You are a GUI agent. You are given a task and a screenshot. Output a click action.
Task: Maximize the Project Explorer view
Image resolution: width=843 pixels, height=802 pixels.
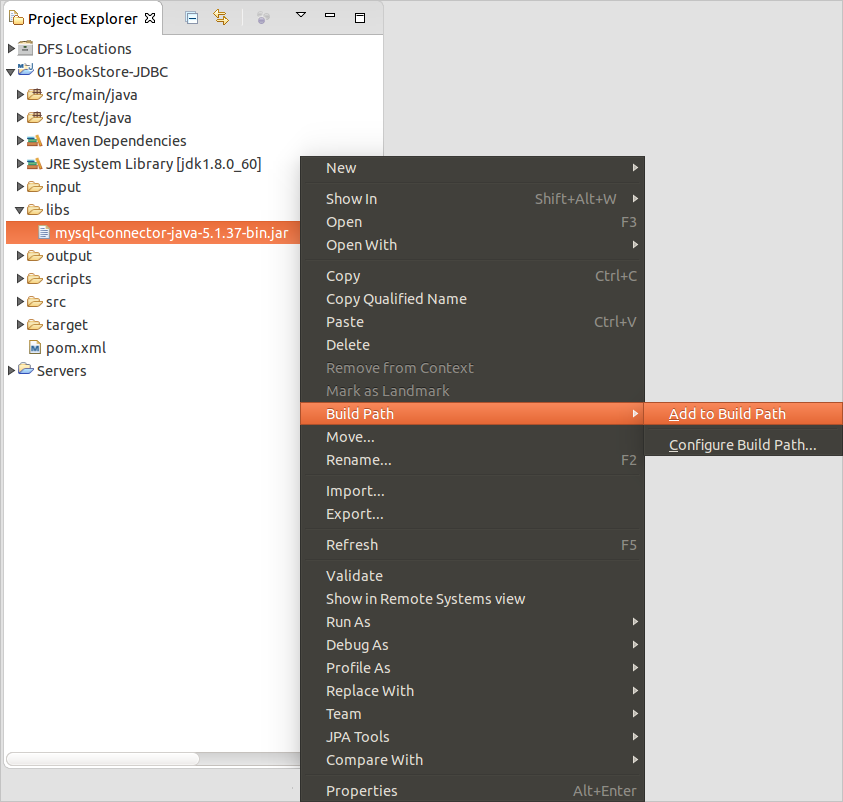click(360, 18)
